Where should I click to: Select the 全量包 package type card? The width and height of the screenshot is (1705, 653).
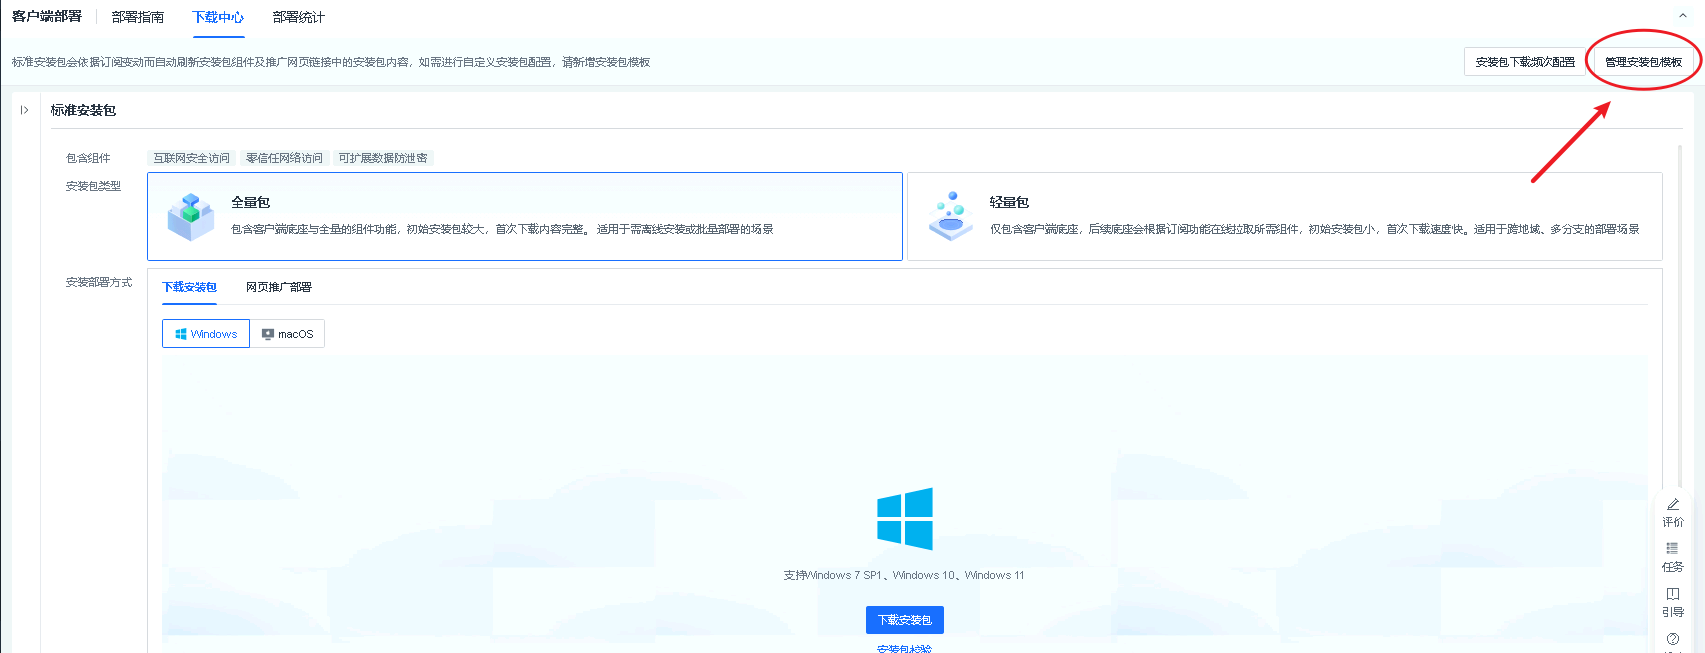(525, 216)
